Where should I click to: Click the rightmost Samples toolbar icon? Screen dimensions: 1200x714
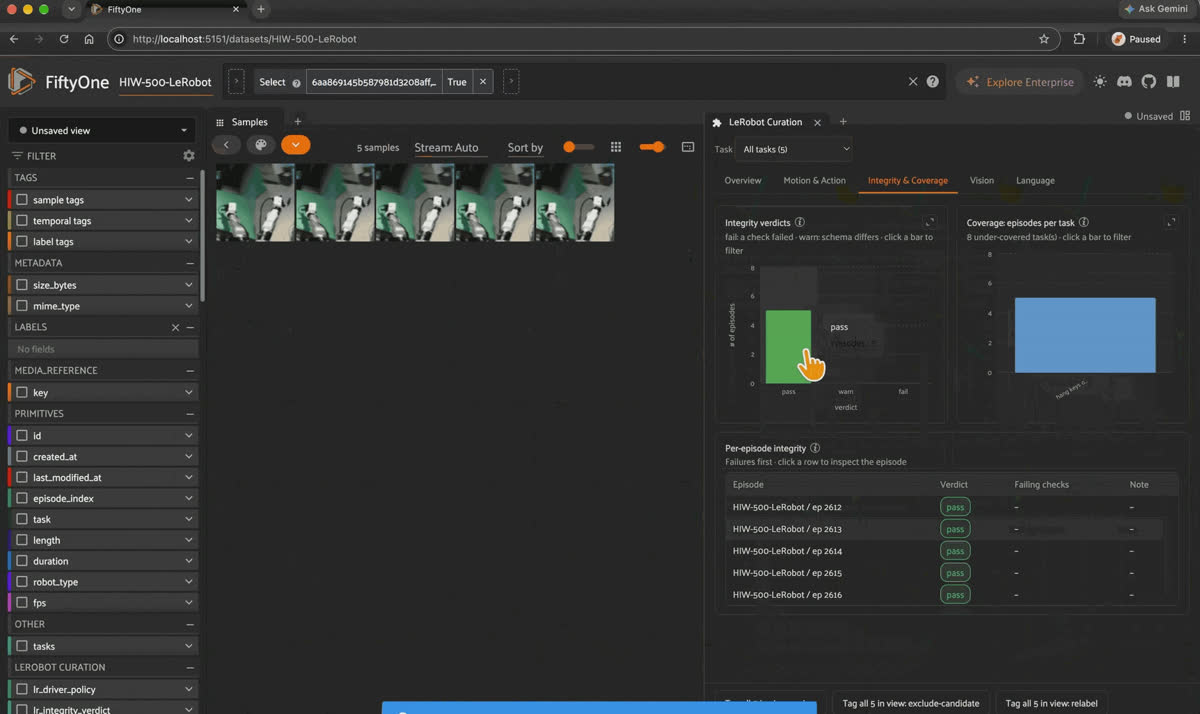(x=688, y=147)
